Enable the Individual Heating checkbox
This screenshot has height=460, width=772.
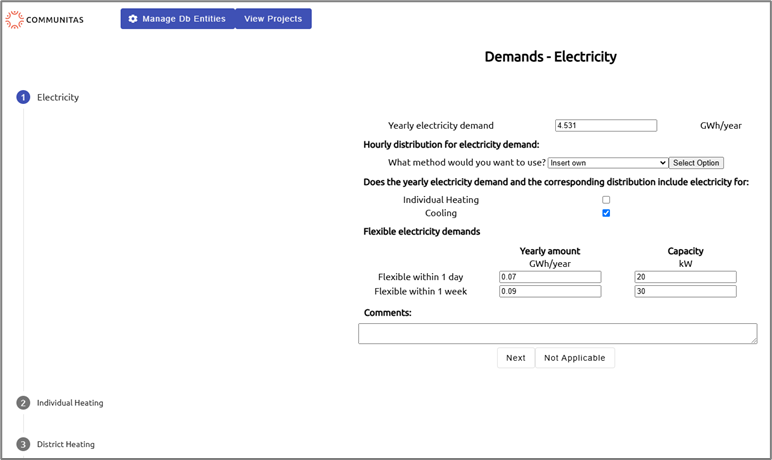(x=606, y=200)
